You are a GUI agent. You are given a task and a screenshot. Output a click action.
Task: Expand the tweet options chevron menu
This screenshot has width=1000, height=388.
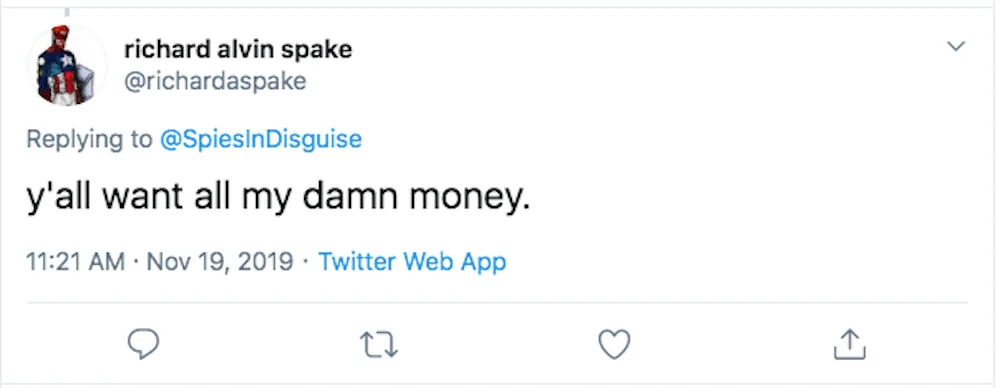(x=955, y=47)
